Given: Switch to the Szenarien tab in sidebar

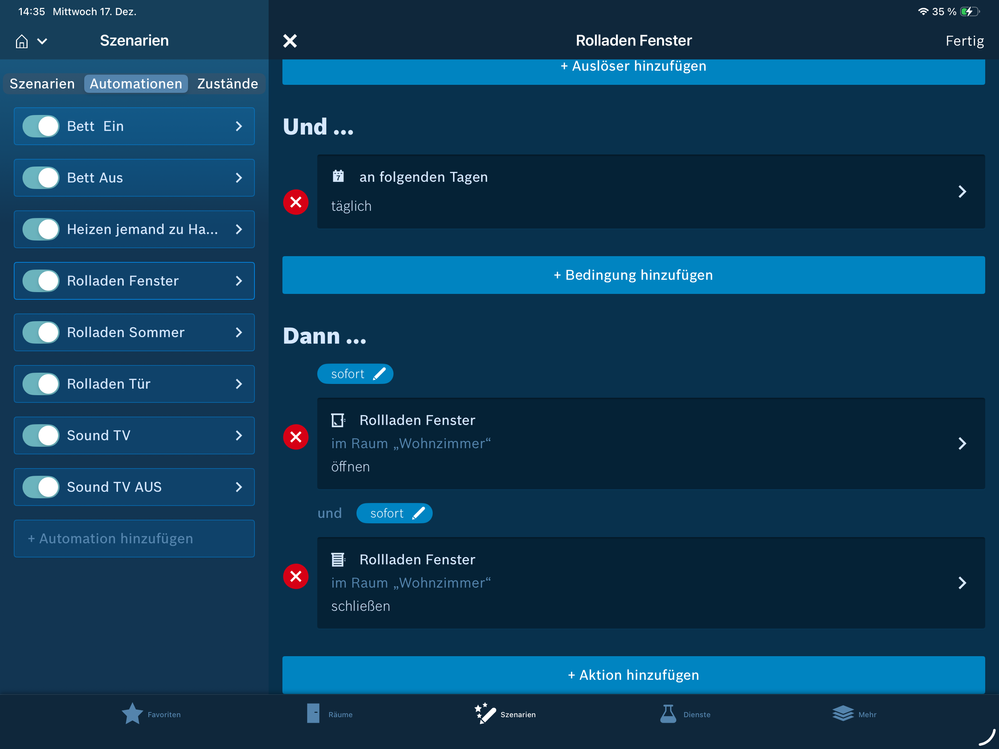Looking at the screenshot, I should coord(42,84).
